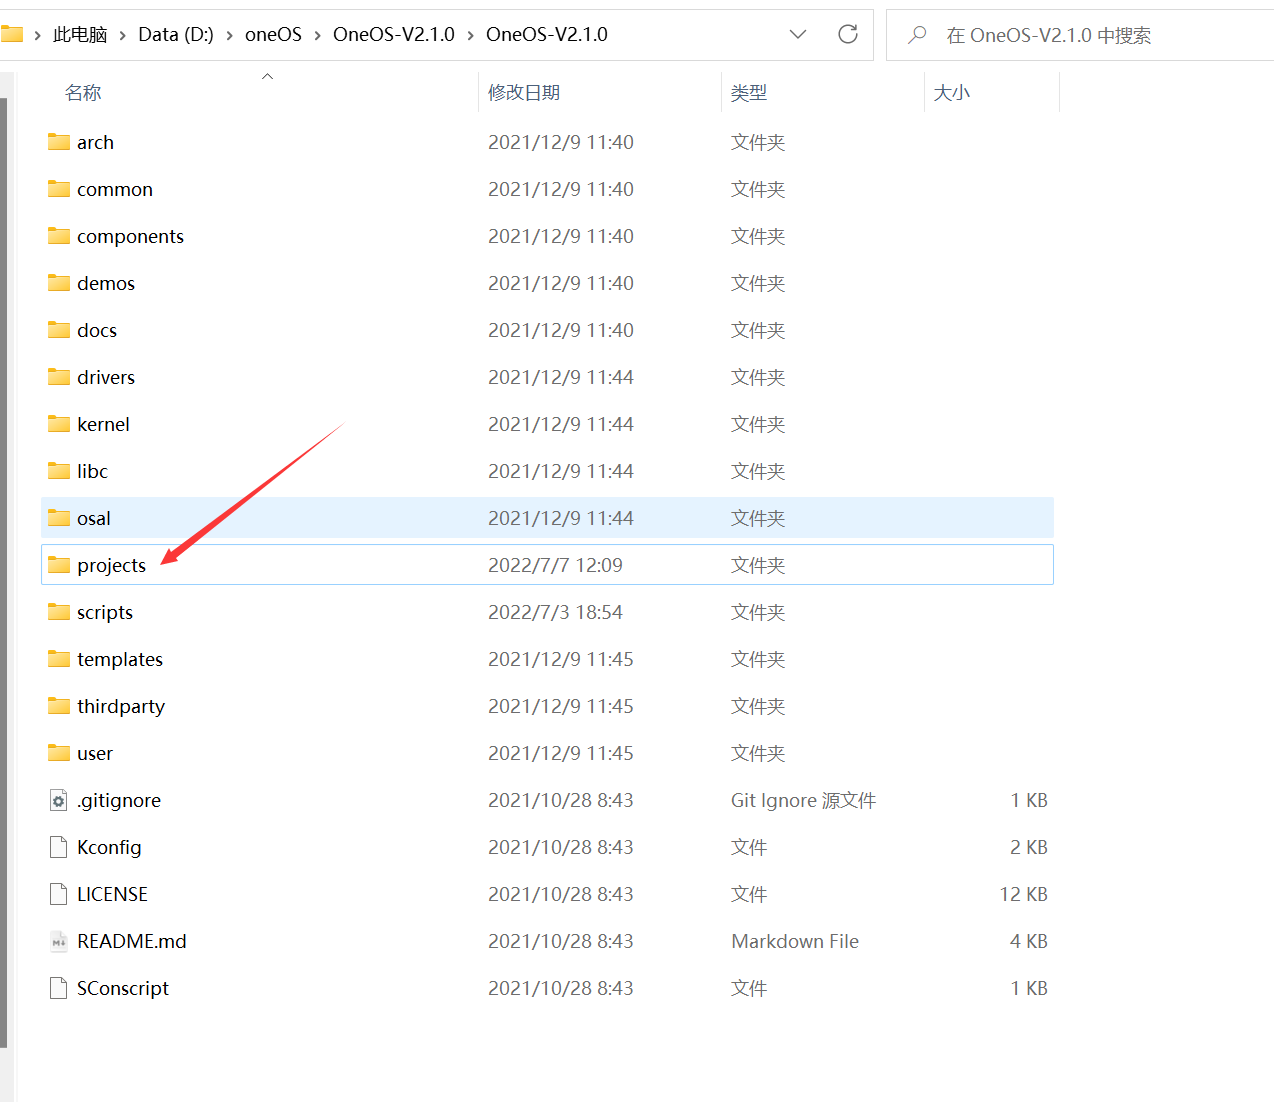
Task: Click the 12 KB size of LICENSE
Action: 1023,894
